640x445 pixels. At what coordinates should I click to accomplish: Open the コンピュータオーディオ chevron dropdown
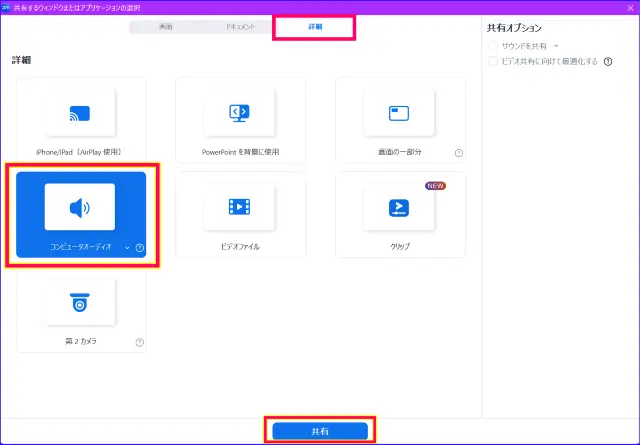click(x=126, y=248)
